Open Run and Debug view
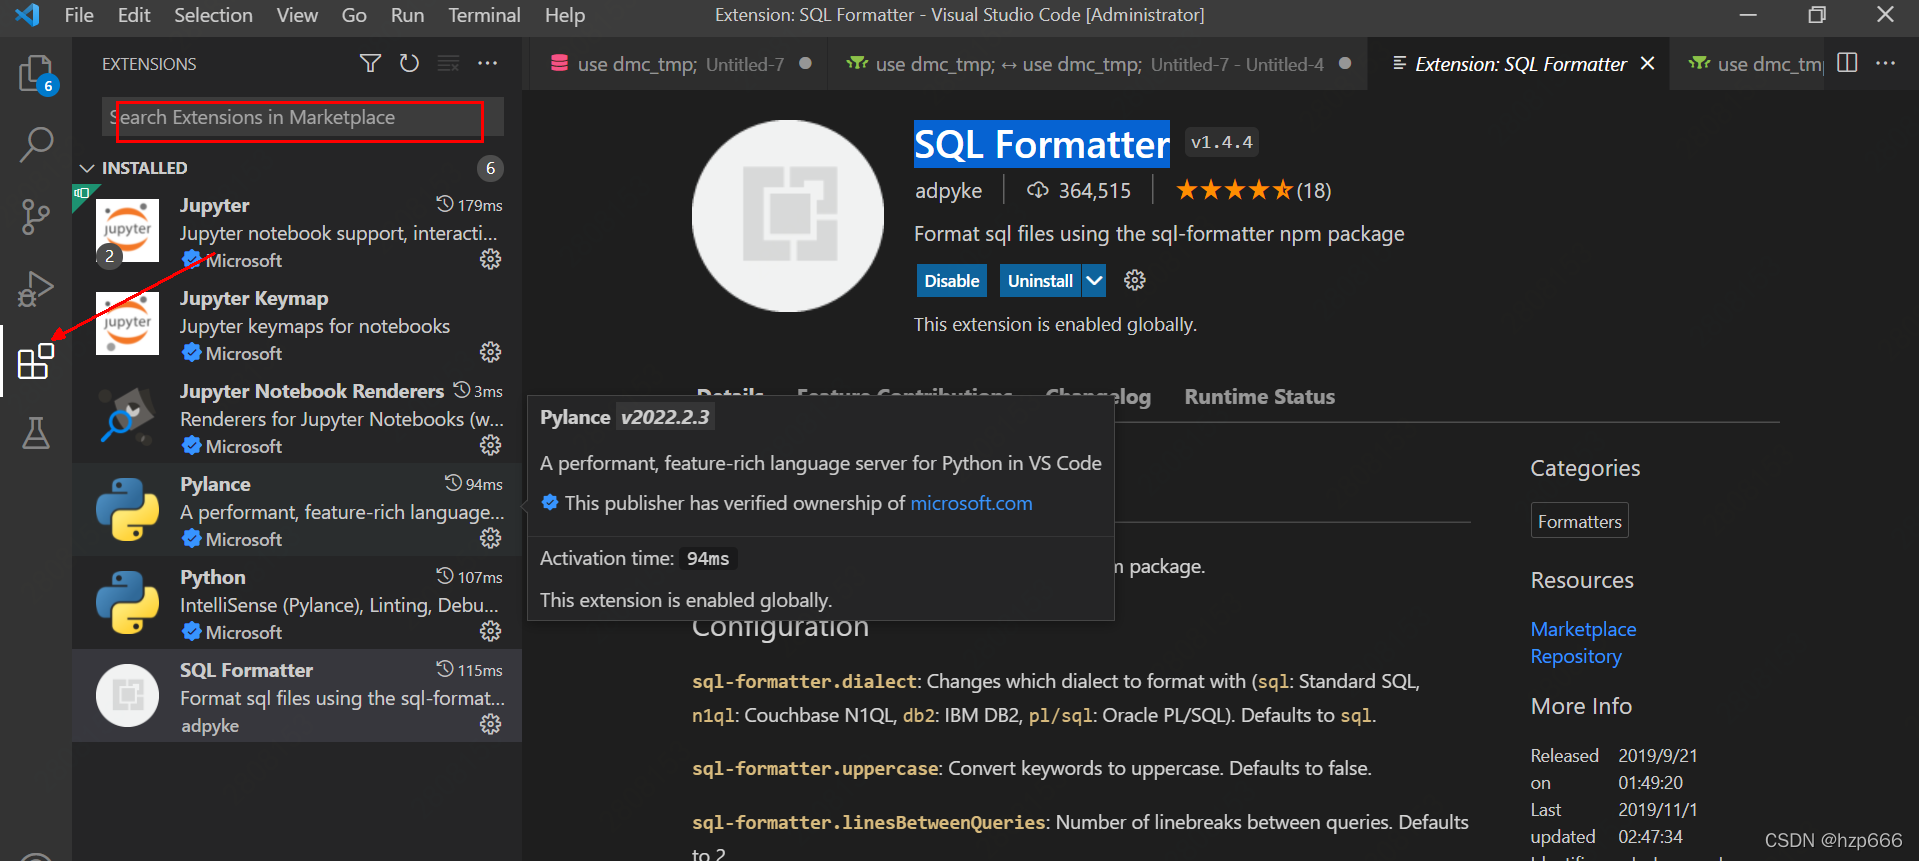 click(x=36, y=289)
